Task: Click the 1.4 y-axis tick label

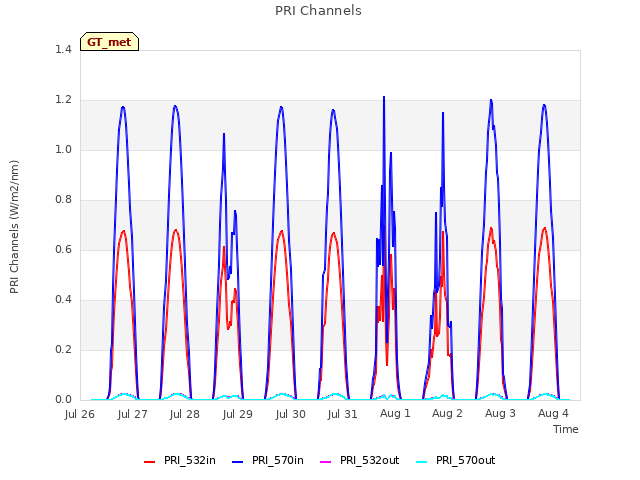Action: [x=63, y=49]
